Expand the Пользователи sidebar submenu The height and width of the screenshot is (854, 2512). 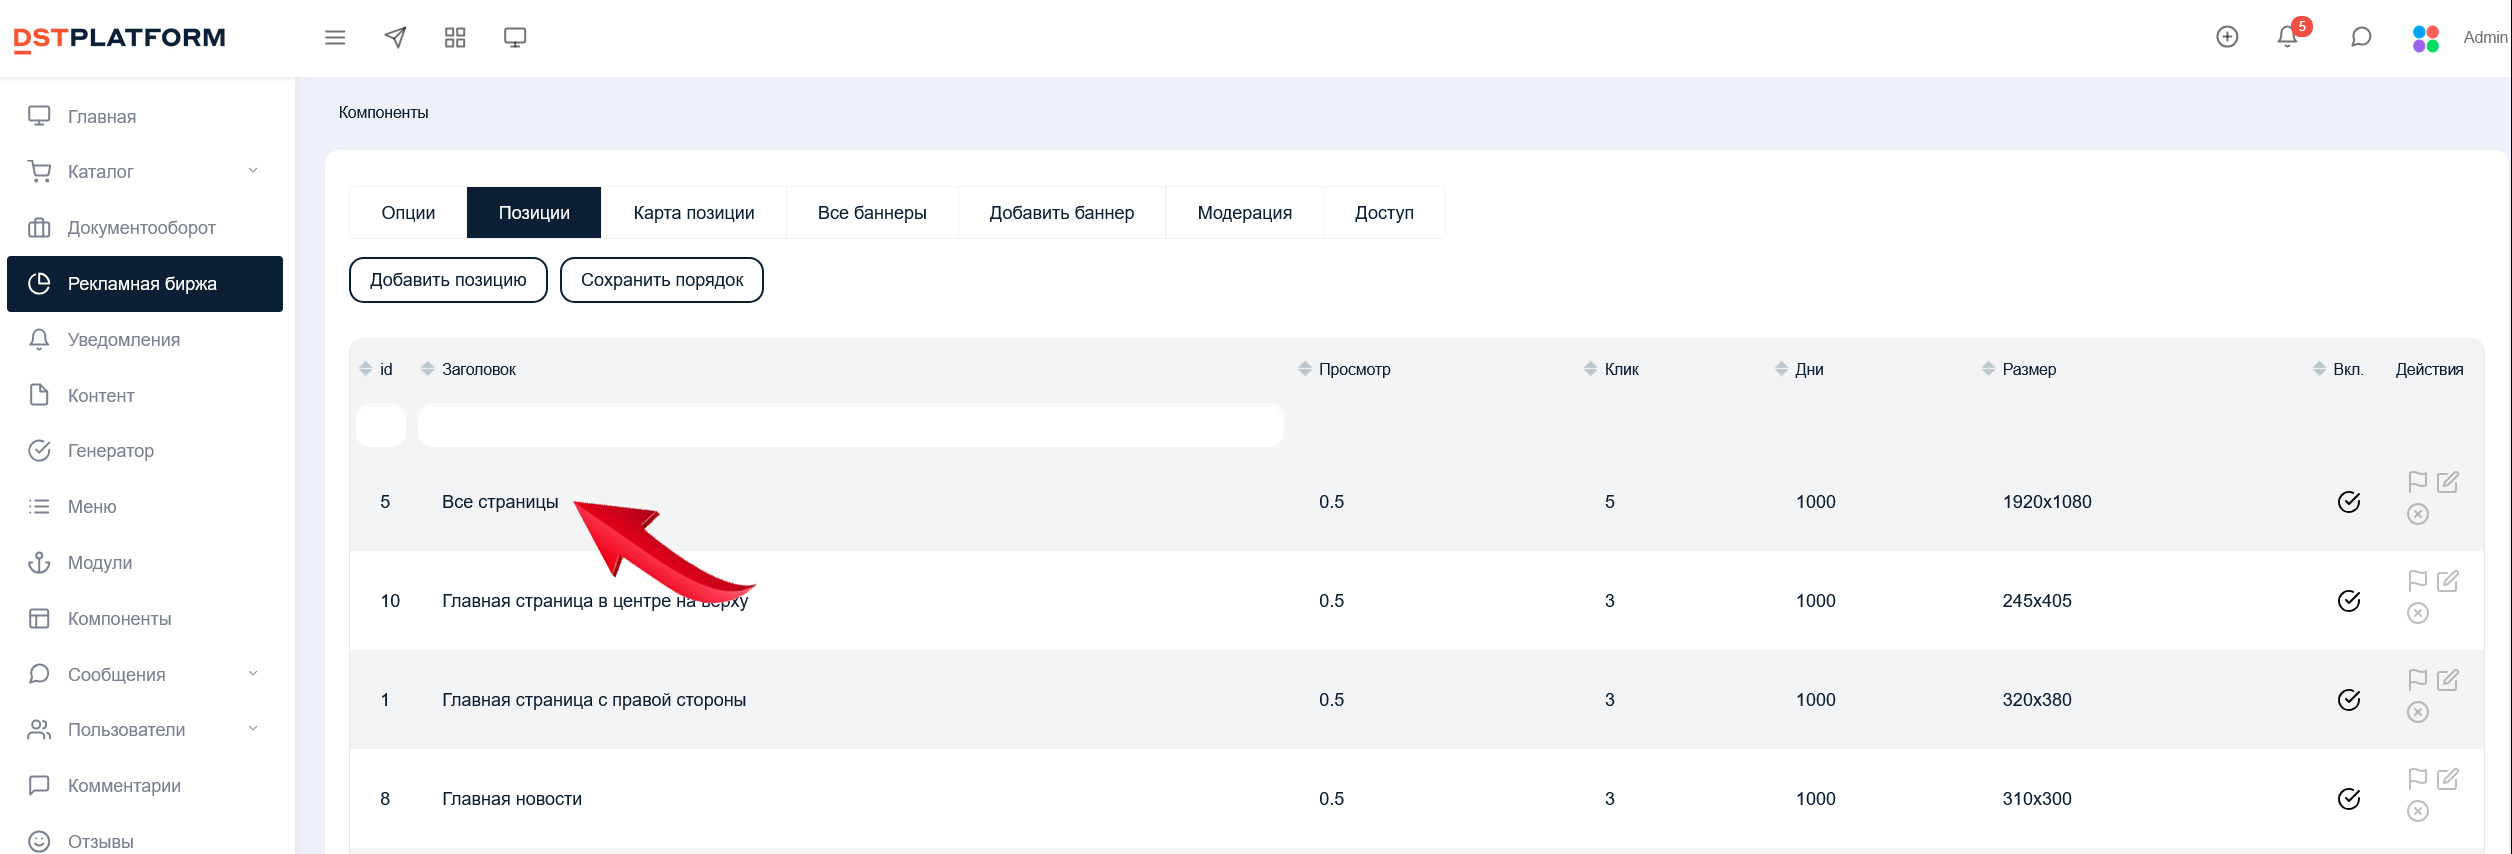click(x=253, y=729)
